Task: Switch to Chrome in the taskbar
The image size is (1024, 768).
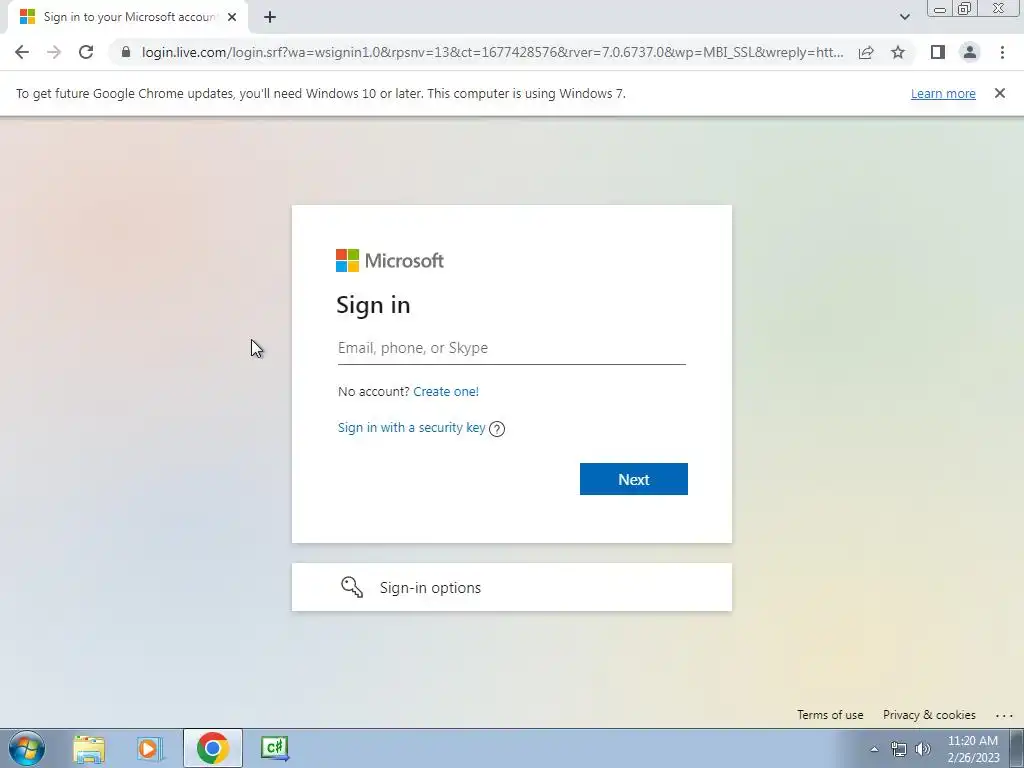Action: tap(212, 748)
